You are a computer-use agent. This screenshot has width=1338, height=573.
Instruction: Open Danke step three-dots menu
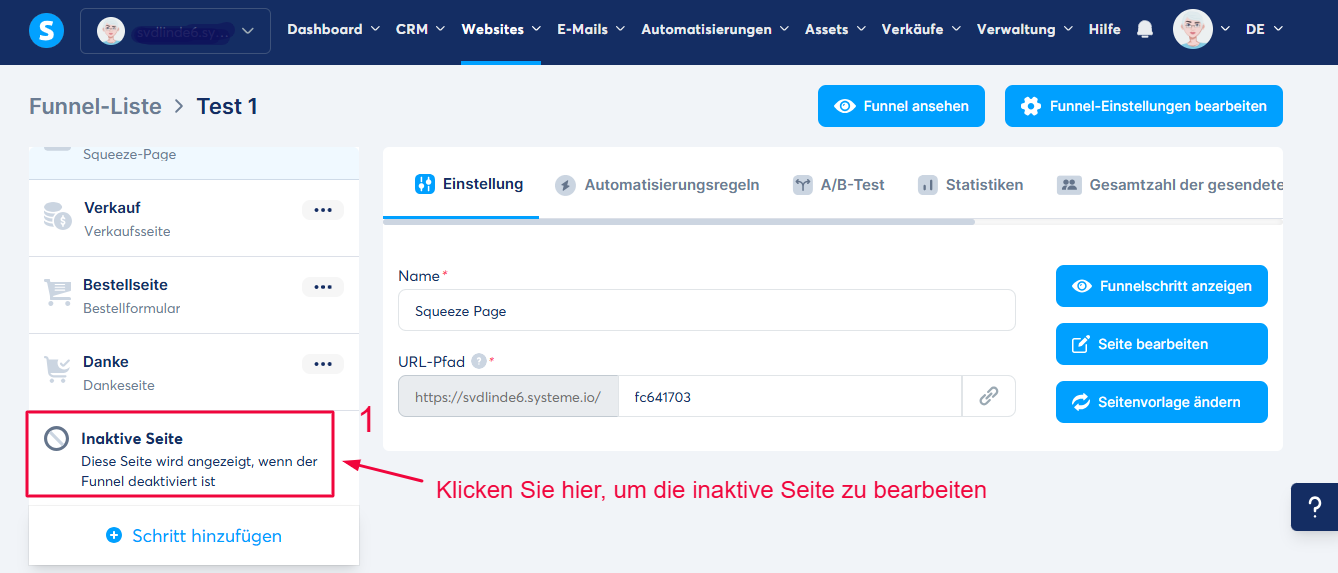[322, 364]
